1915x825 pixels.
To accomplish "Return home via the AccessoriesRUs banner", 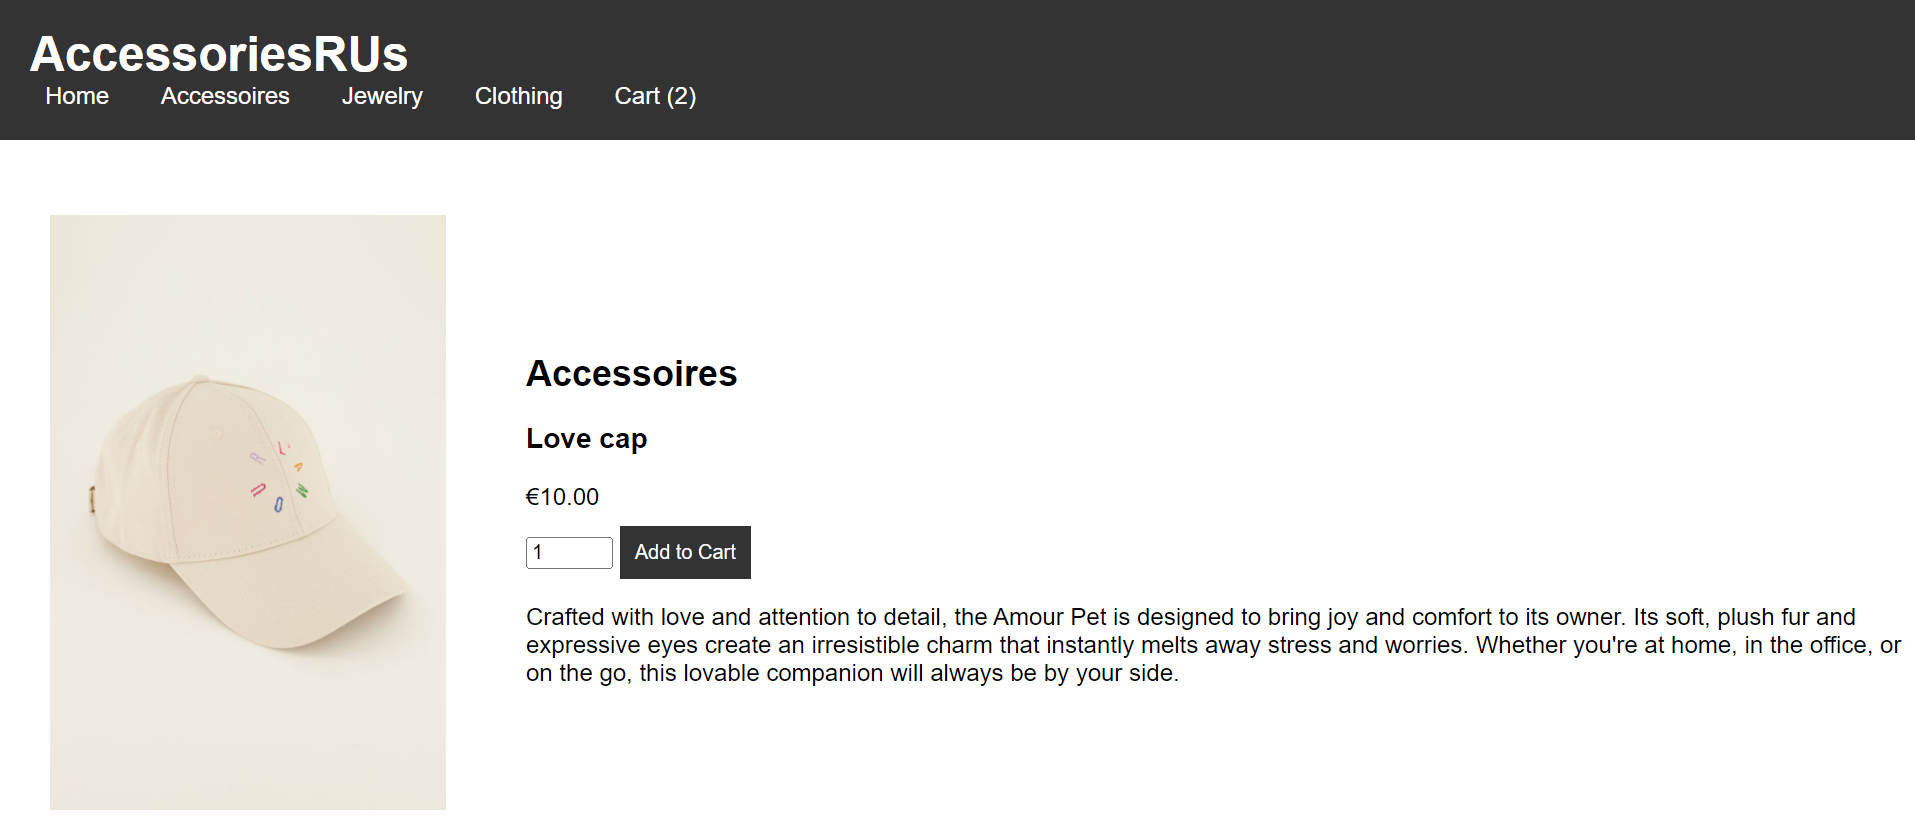I will (x=219, y=53).
